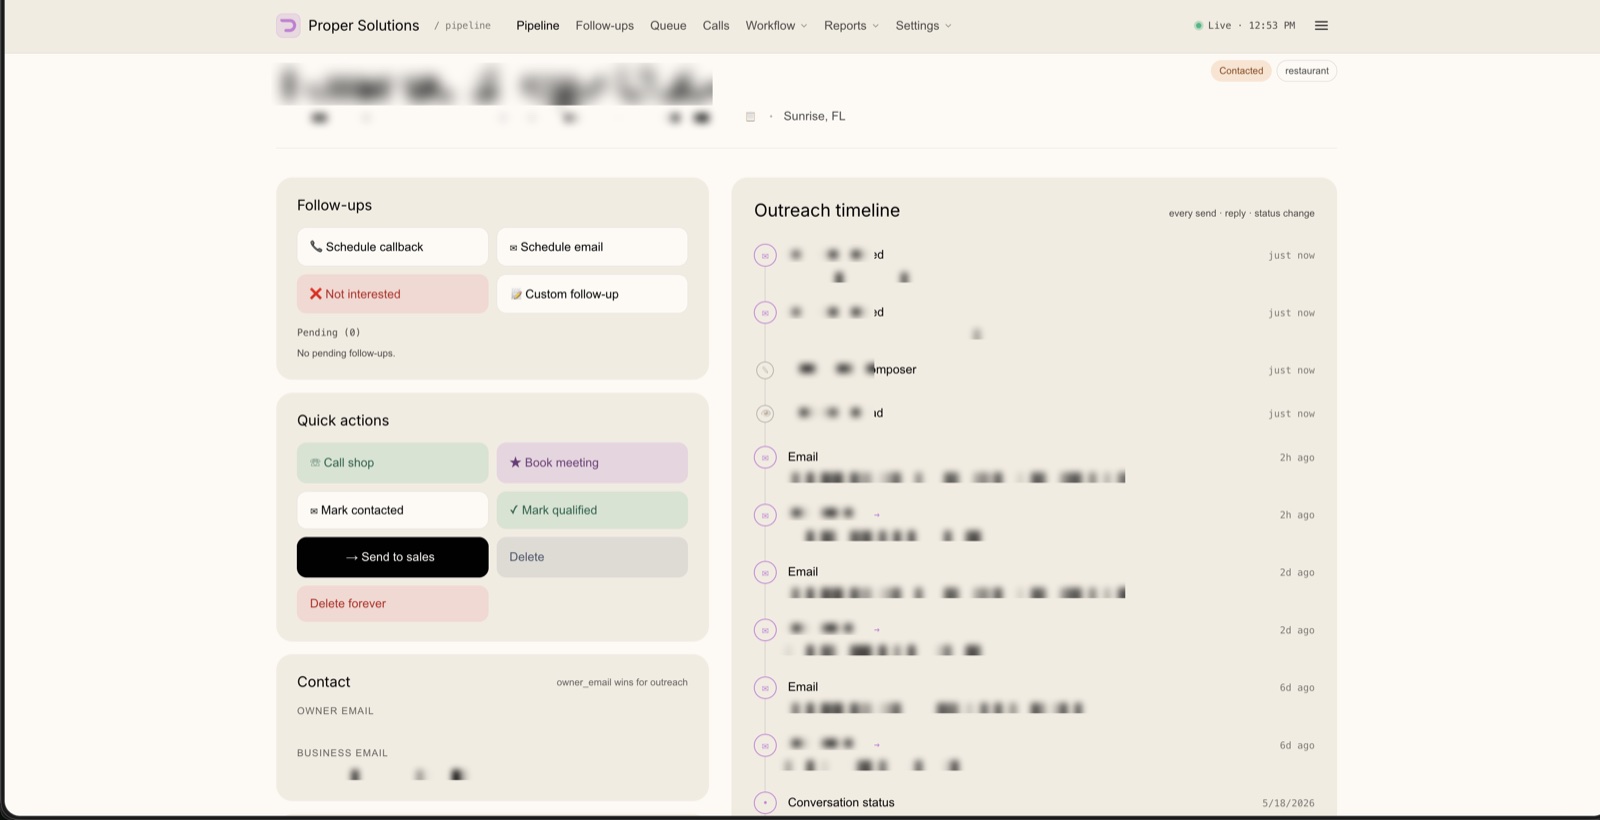This screenshot has width=1600, height=820.
Task: Click Mark qualified button
Action: click(592, 510)
